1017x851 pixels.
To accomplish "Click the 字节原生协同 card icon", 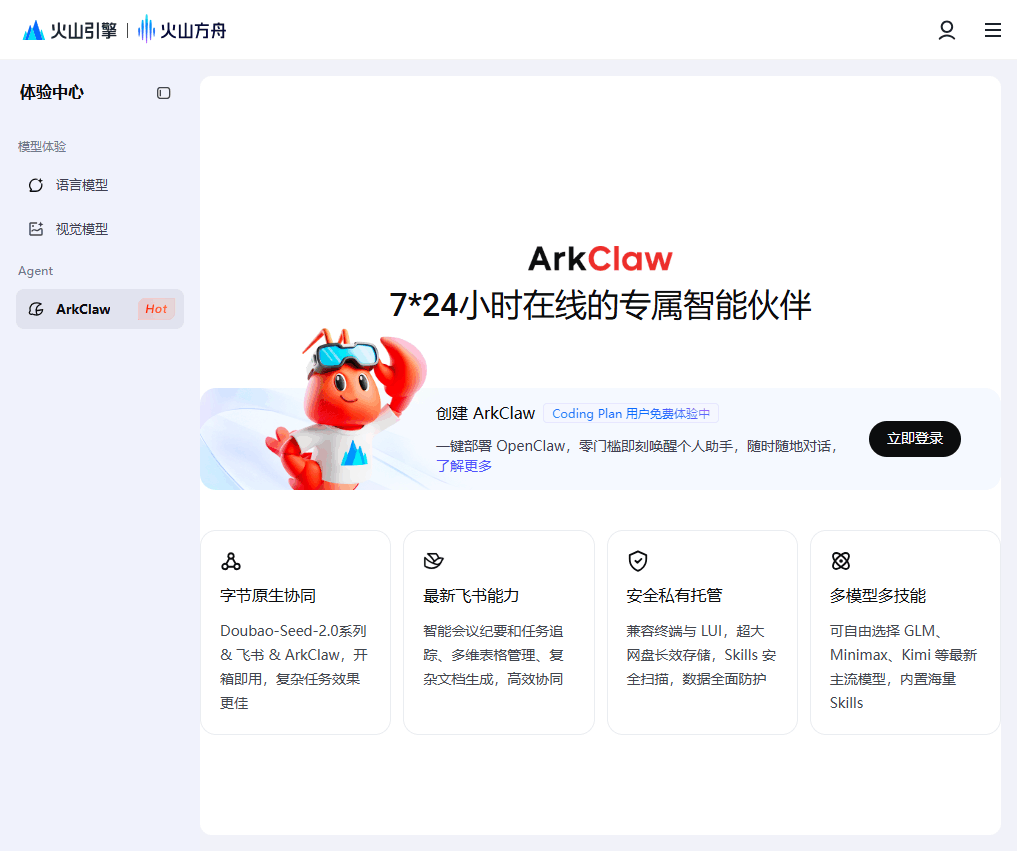I will [231, 561].
